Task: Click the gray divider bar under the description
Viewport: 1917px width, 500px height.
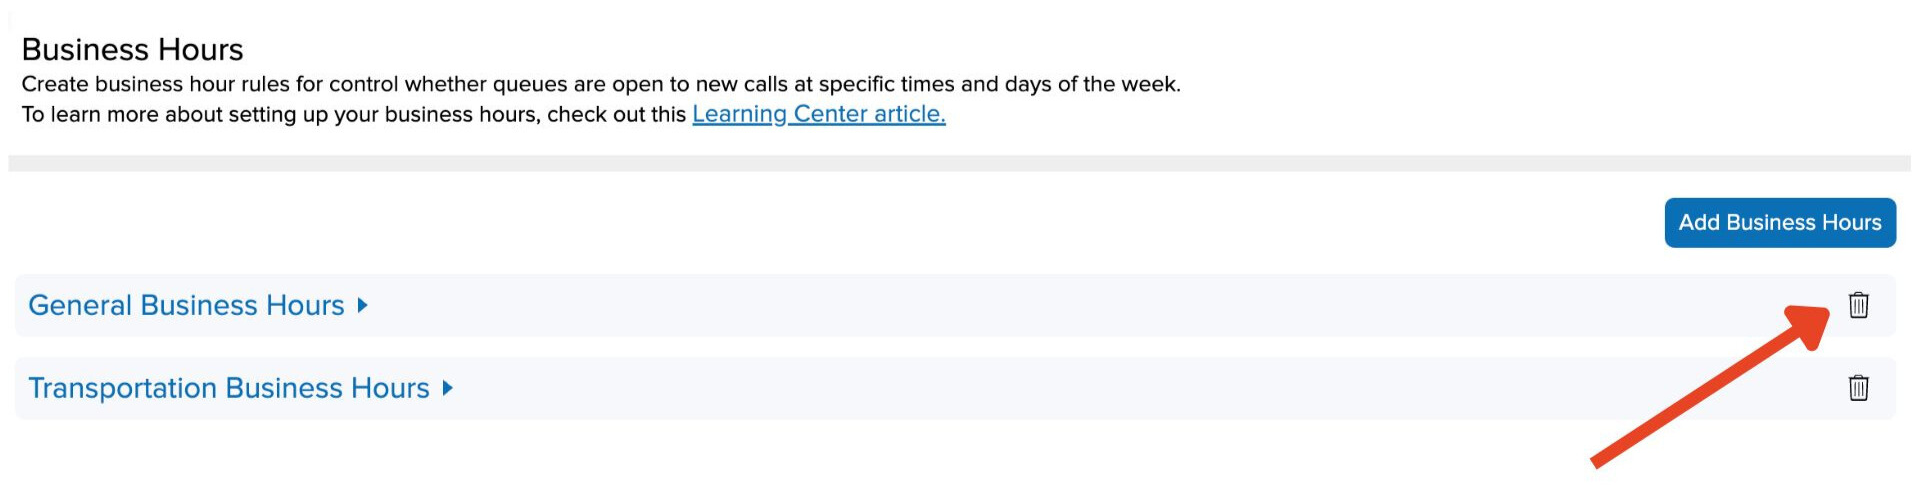Action: coord(958,163)
